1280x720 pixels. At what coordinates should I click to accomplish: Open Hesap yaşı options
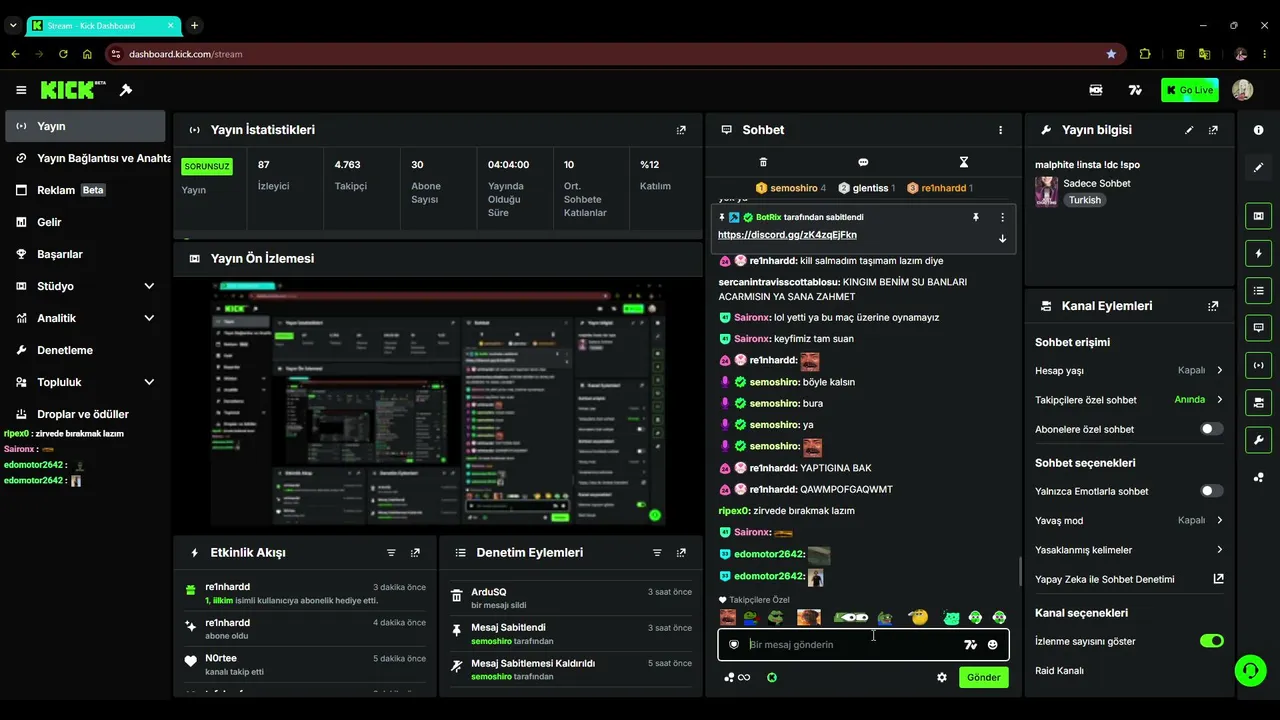point(1129,370)
